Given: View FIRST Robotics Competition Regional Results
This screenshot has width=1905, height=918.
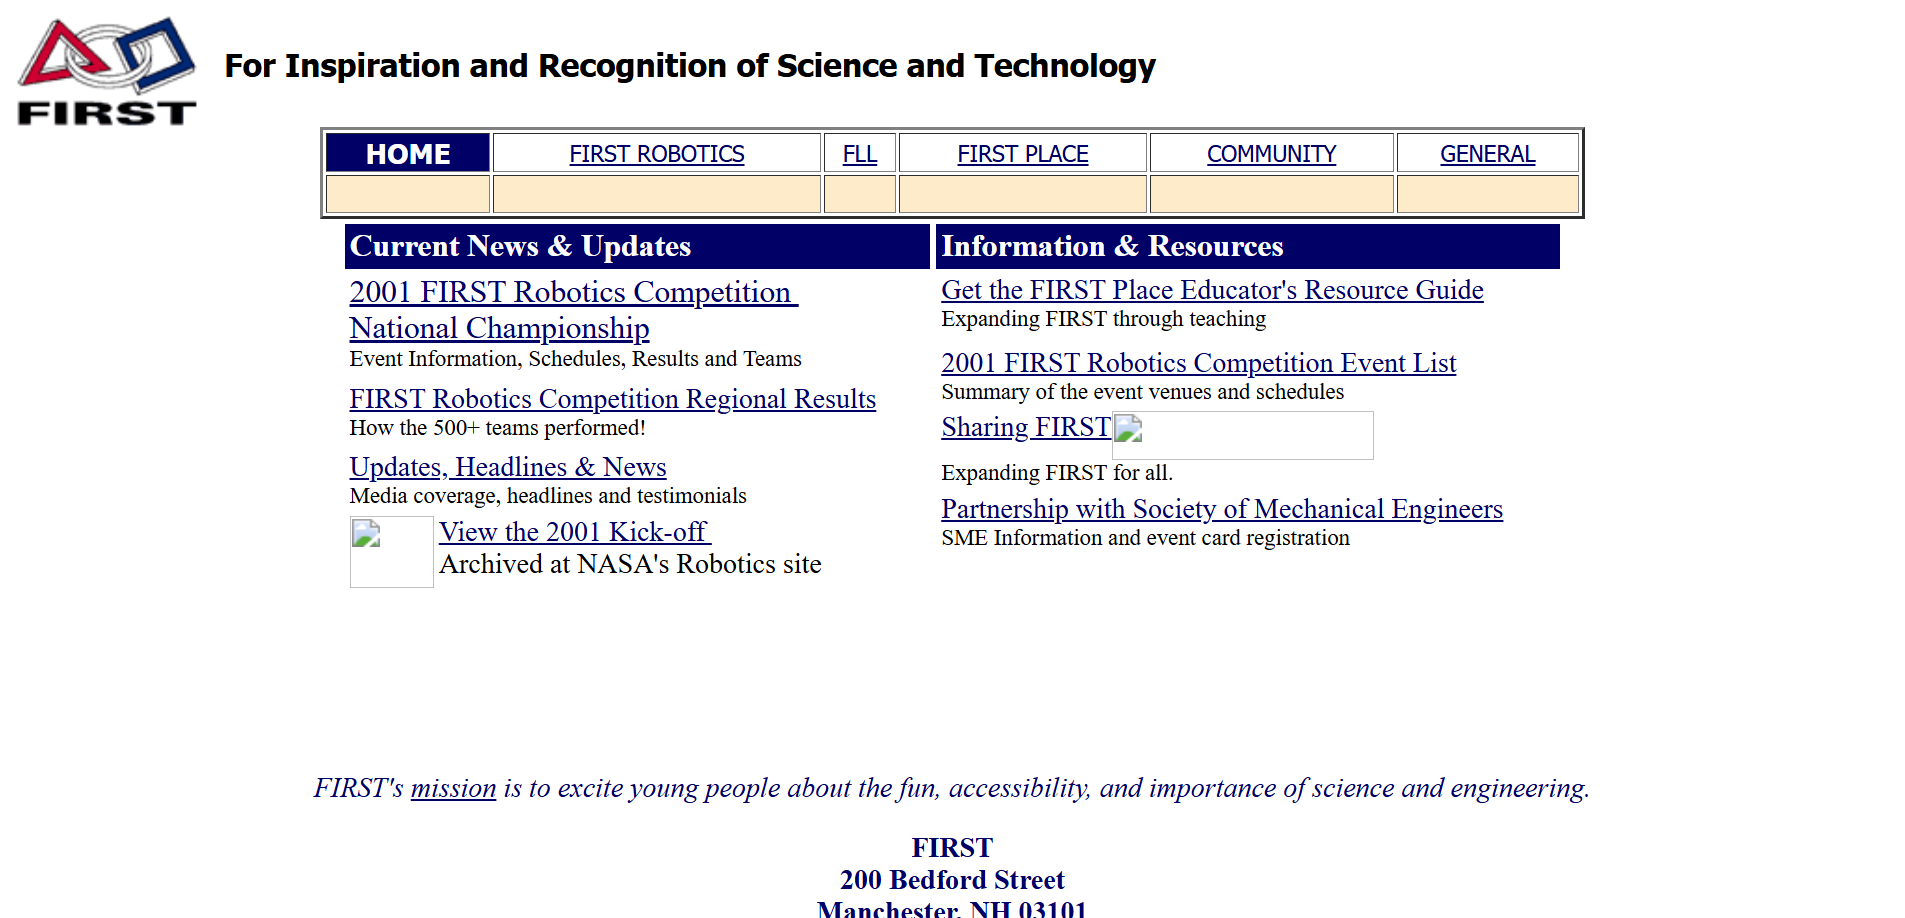Looking at the screenshot, I should click(x=612, y=399).
